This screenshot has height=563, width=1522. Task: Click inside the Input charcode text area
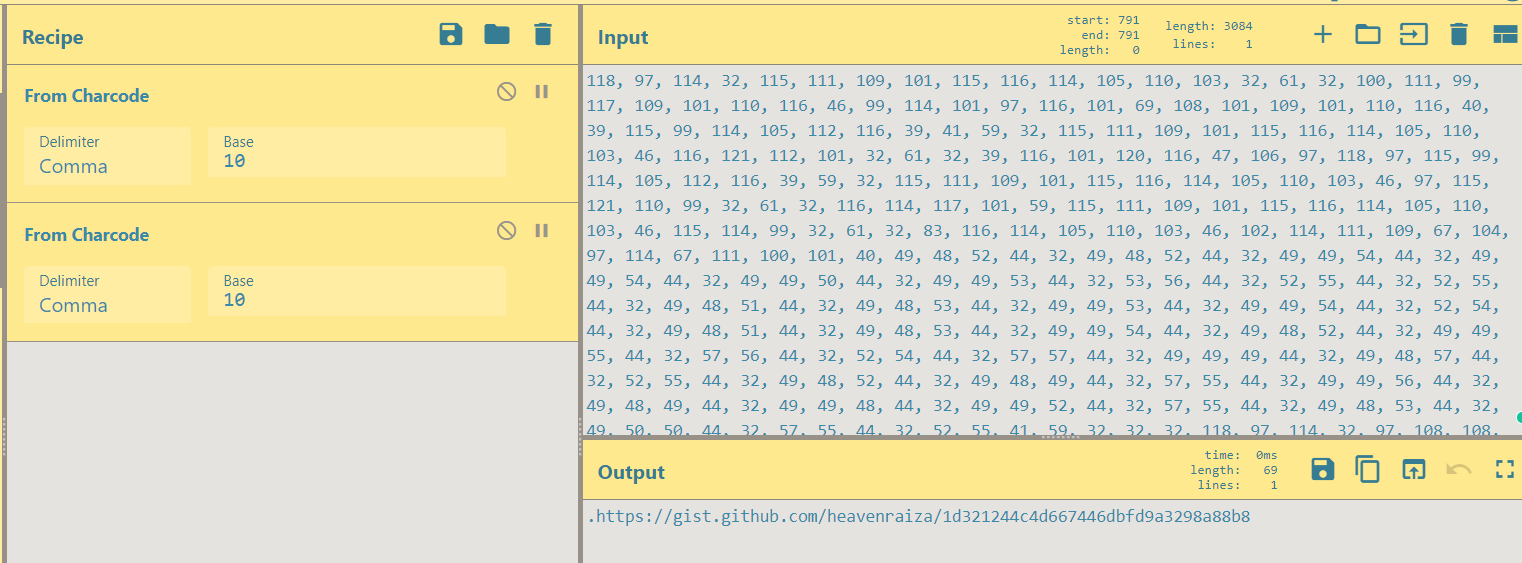coord(1040,250)
